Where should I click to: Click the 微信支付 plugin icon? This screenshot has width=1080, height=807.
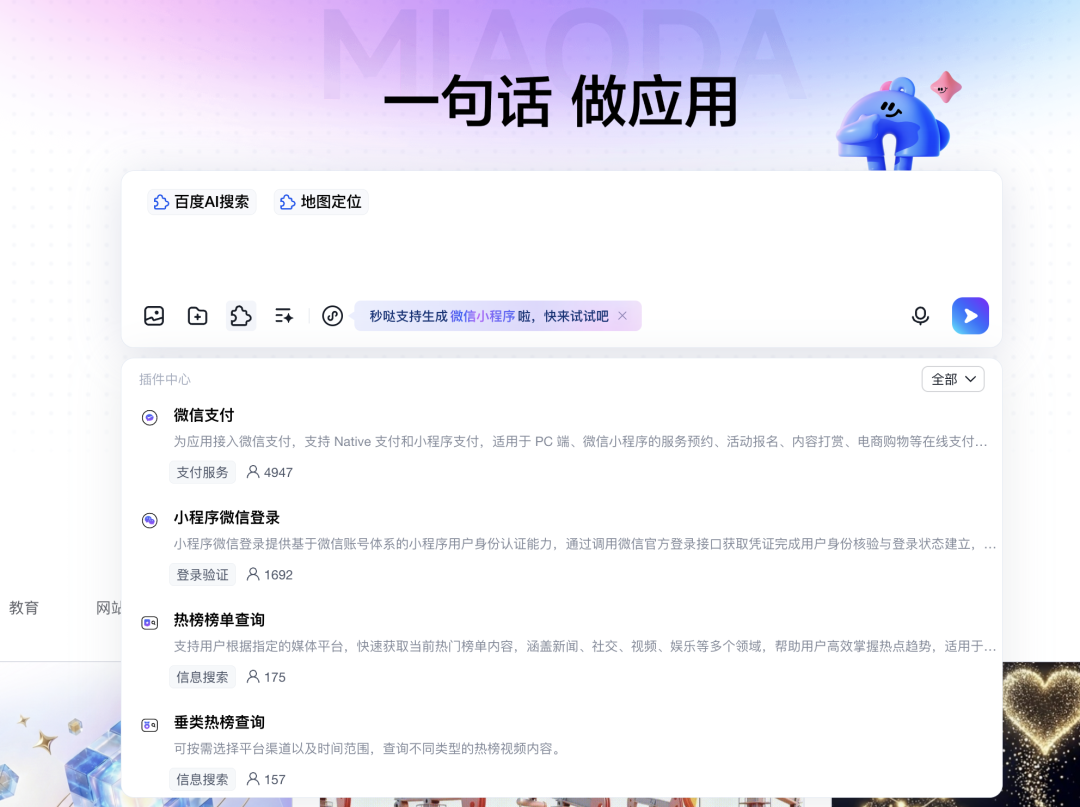pos(149,417)
